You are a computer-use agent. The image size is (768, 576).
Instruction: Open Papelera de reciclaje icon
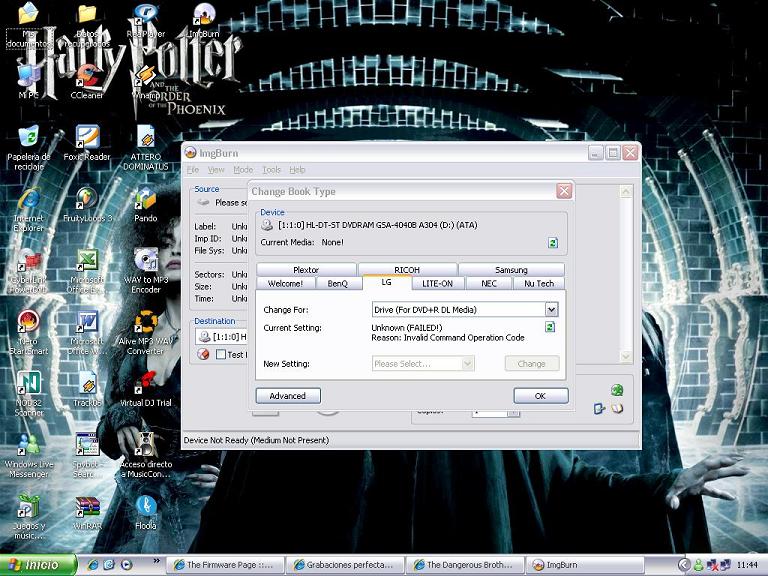point(28,148)
